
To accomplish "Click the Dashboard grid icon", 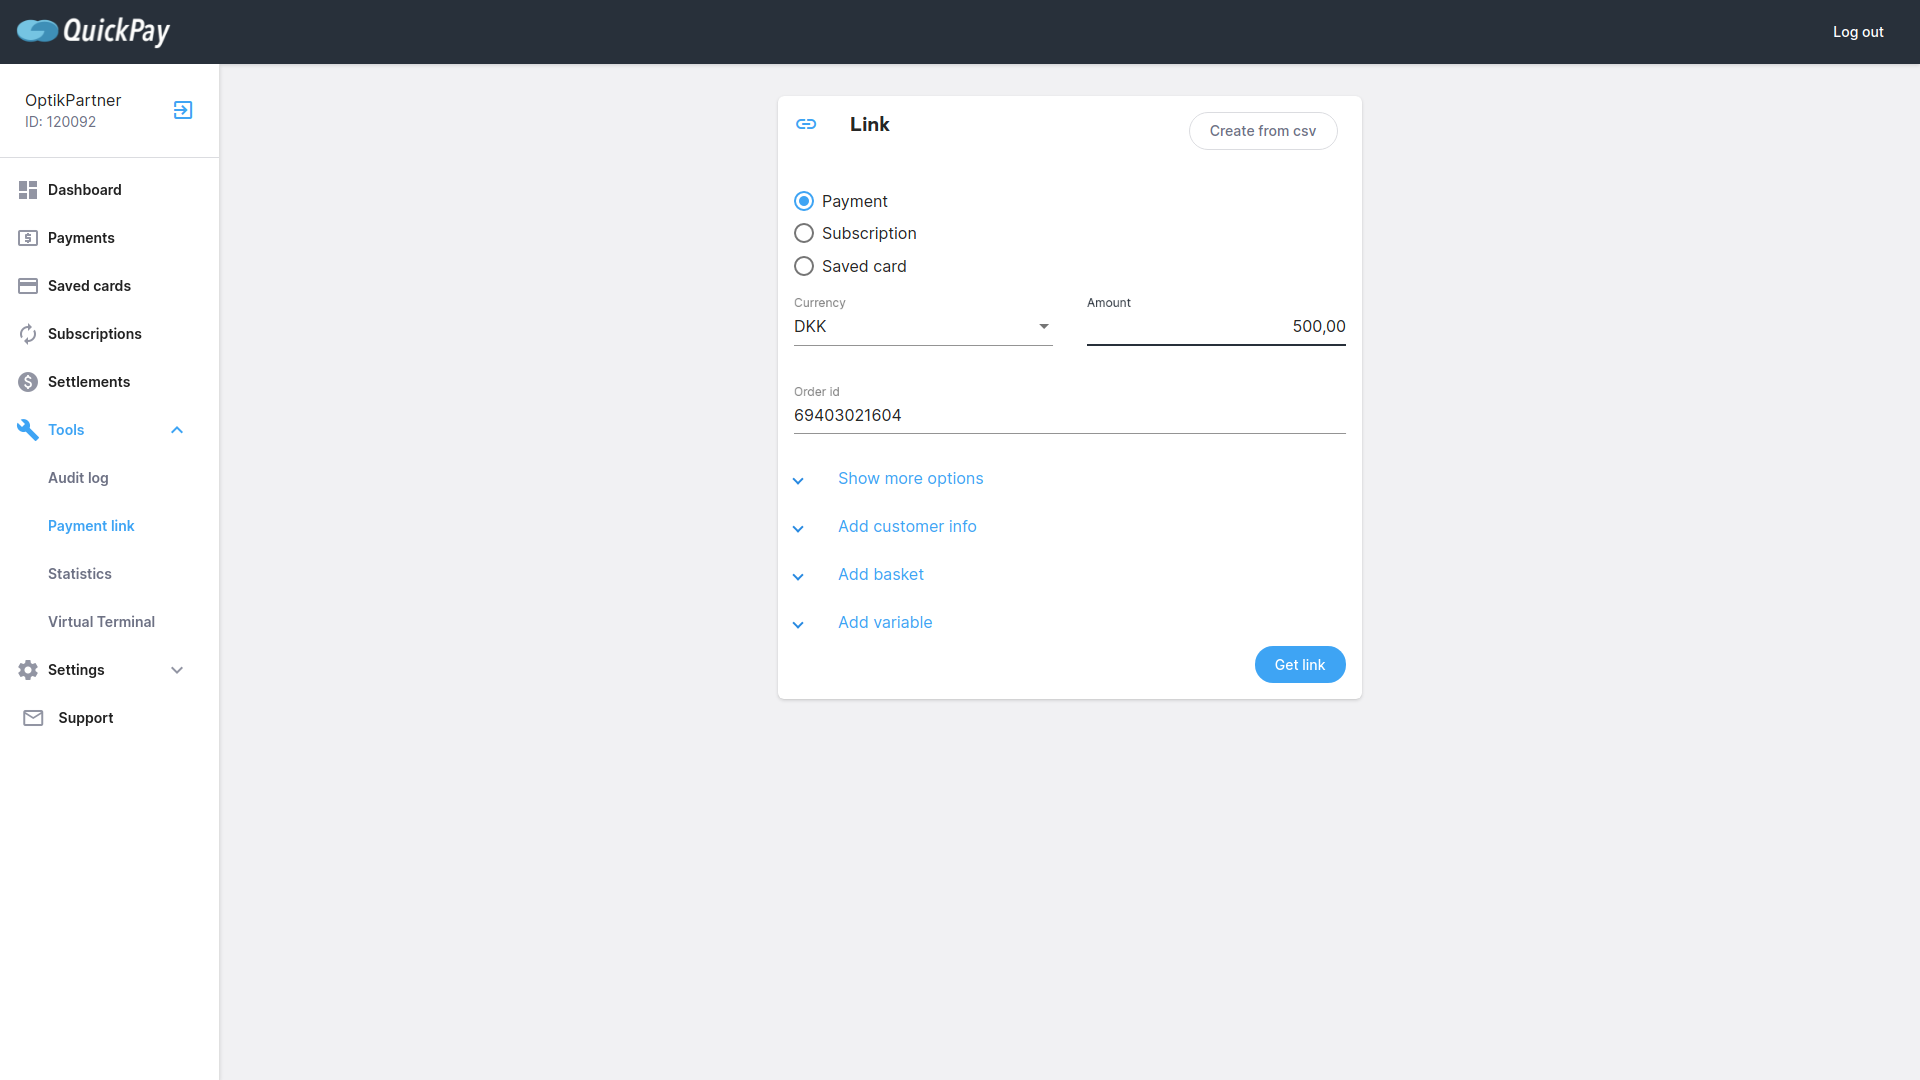I will pos(28,190).
